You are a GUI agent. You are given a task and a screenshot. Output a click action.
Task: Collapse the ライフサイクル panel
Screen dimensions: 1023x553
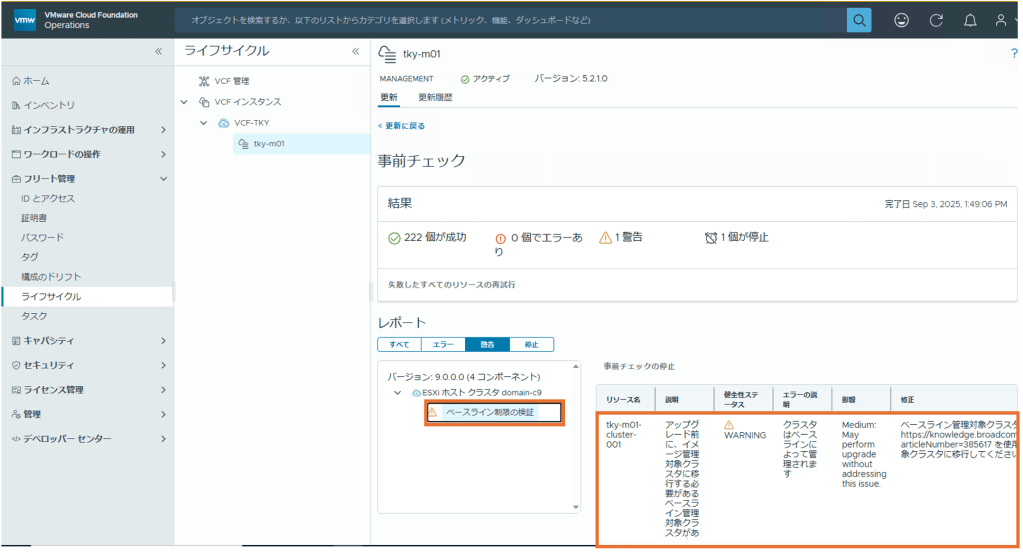coord(356,51)
